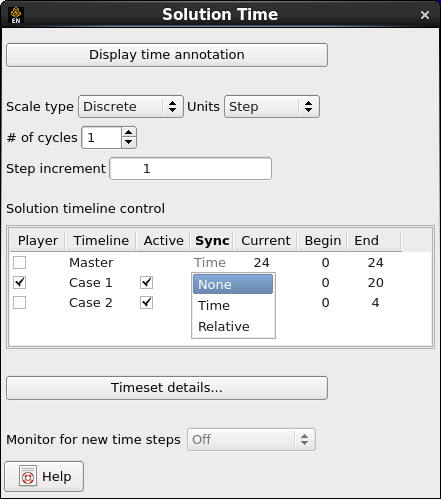Toggle the Master player checkbox
The width and height of the screenshot is (441, 499).
click(x=19, y=263)
